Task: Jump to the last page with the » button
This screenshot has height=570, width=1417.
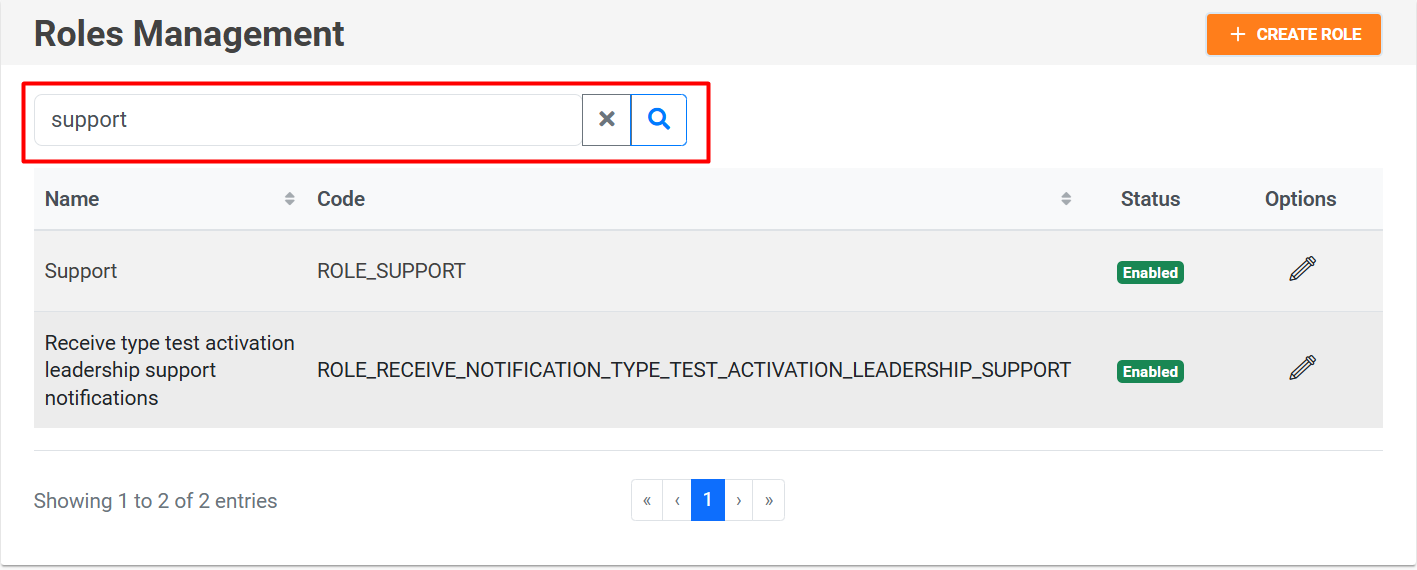Action: click(x=768, y=500)
